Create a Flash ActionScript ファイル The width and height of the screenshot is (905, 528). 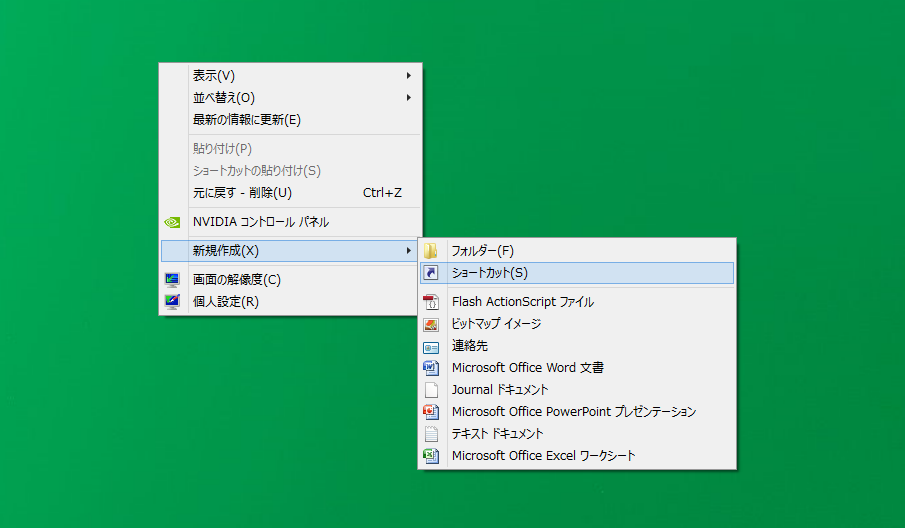tap(577, 302)
